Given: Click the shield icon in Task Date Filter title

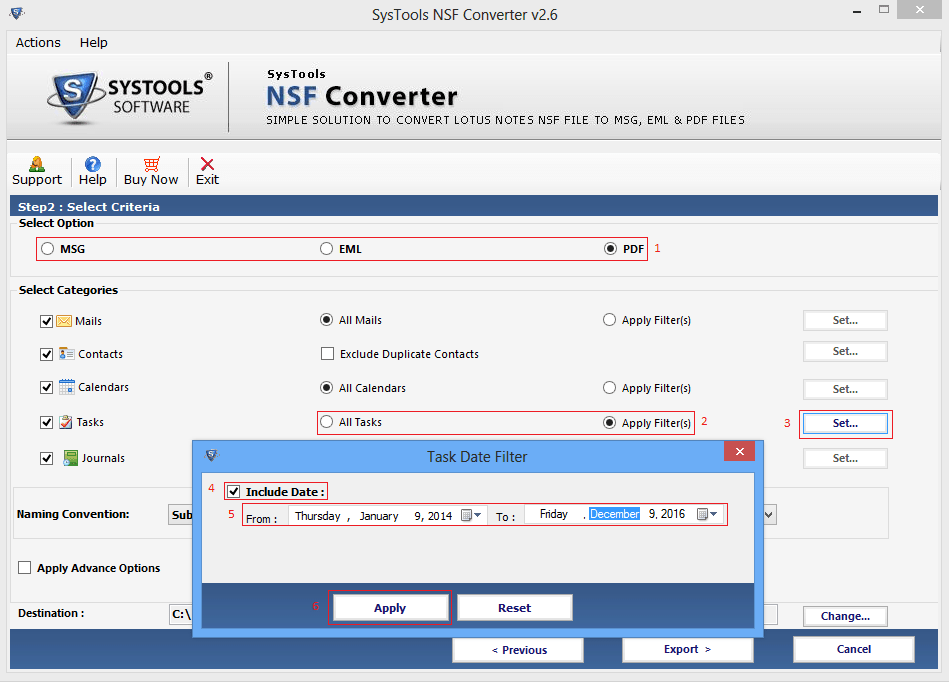Looking at the screenshot, I should click(211, 456).
